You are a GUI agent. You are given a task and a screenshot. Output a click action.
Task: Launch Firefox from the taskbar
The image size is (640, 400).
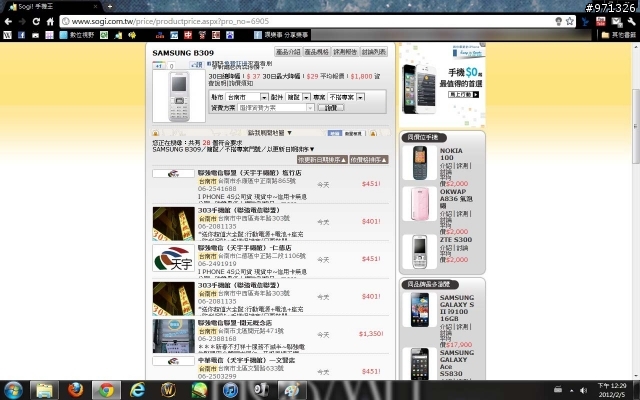click(75, 390)
